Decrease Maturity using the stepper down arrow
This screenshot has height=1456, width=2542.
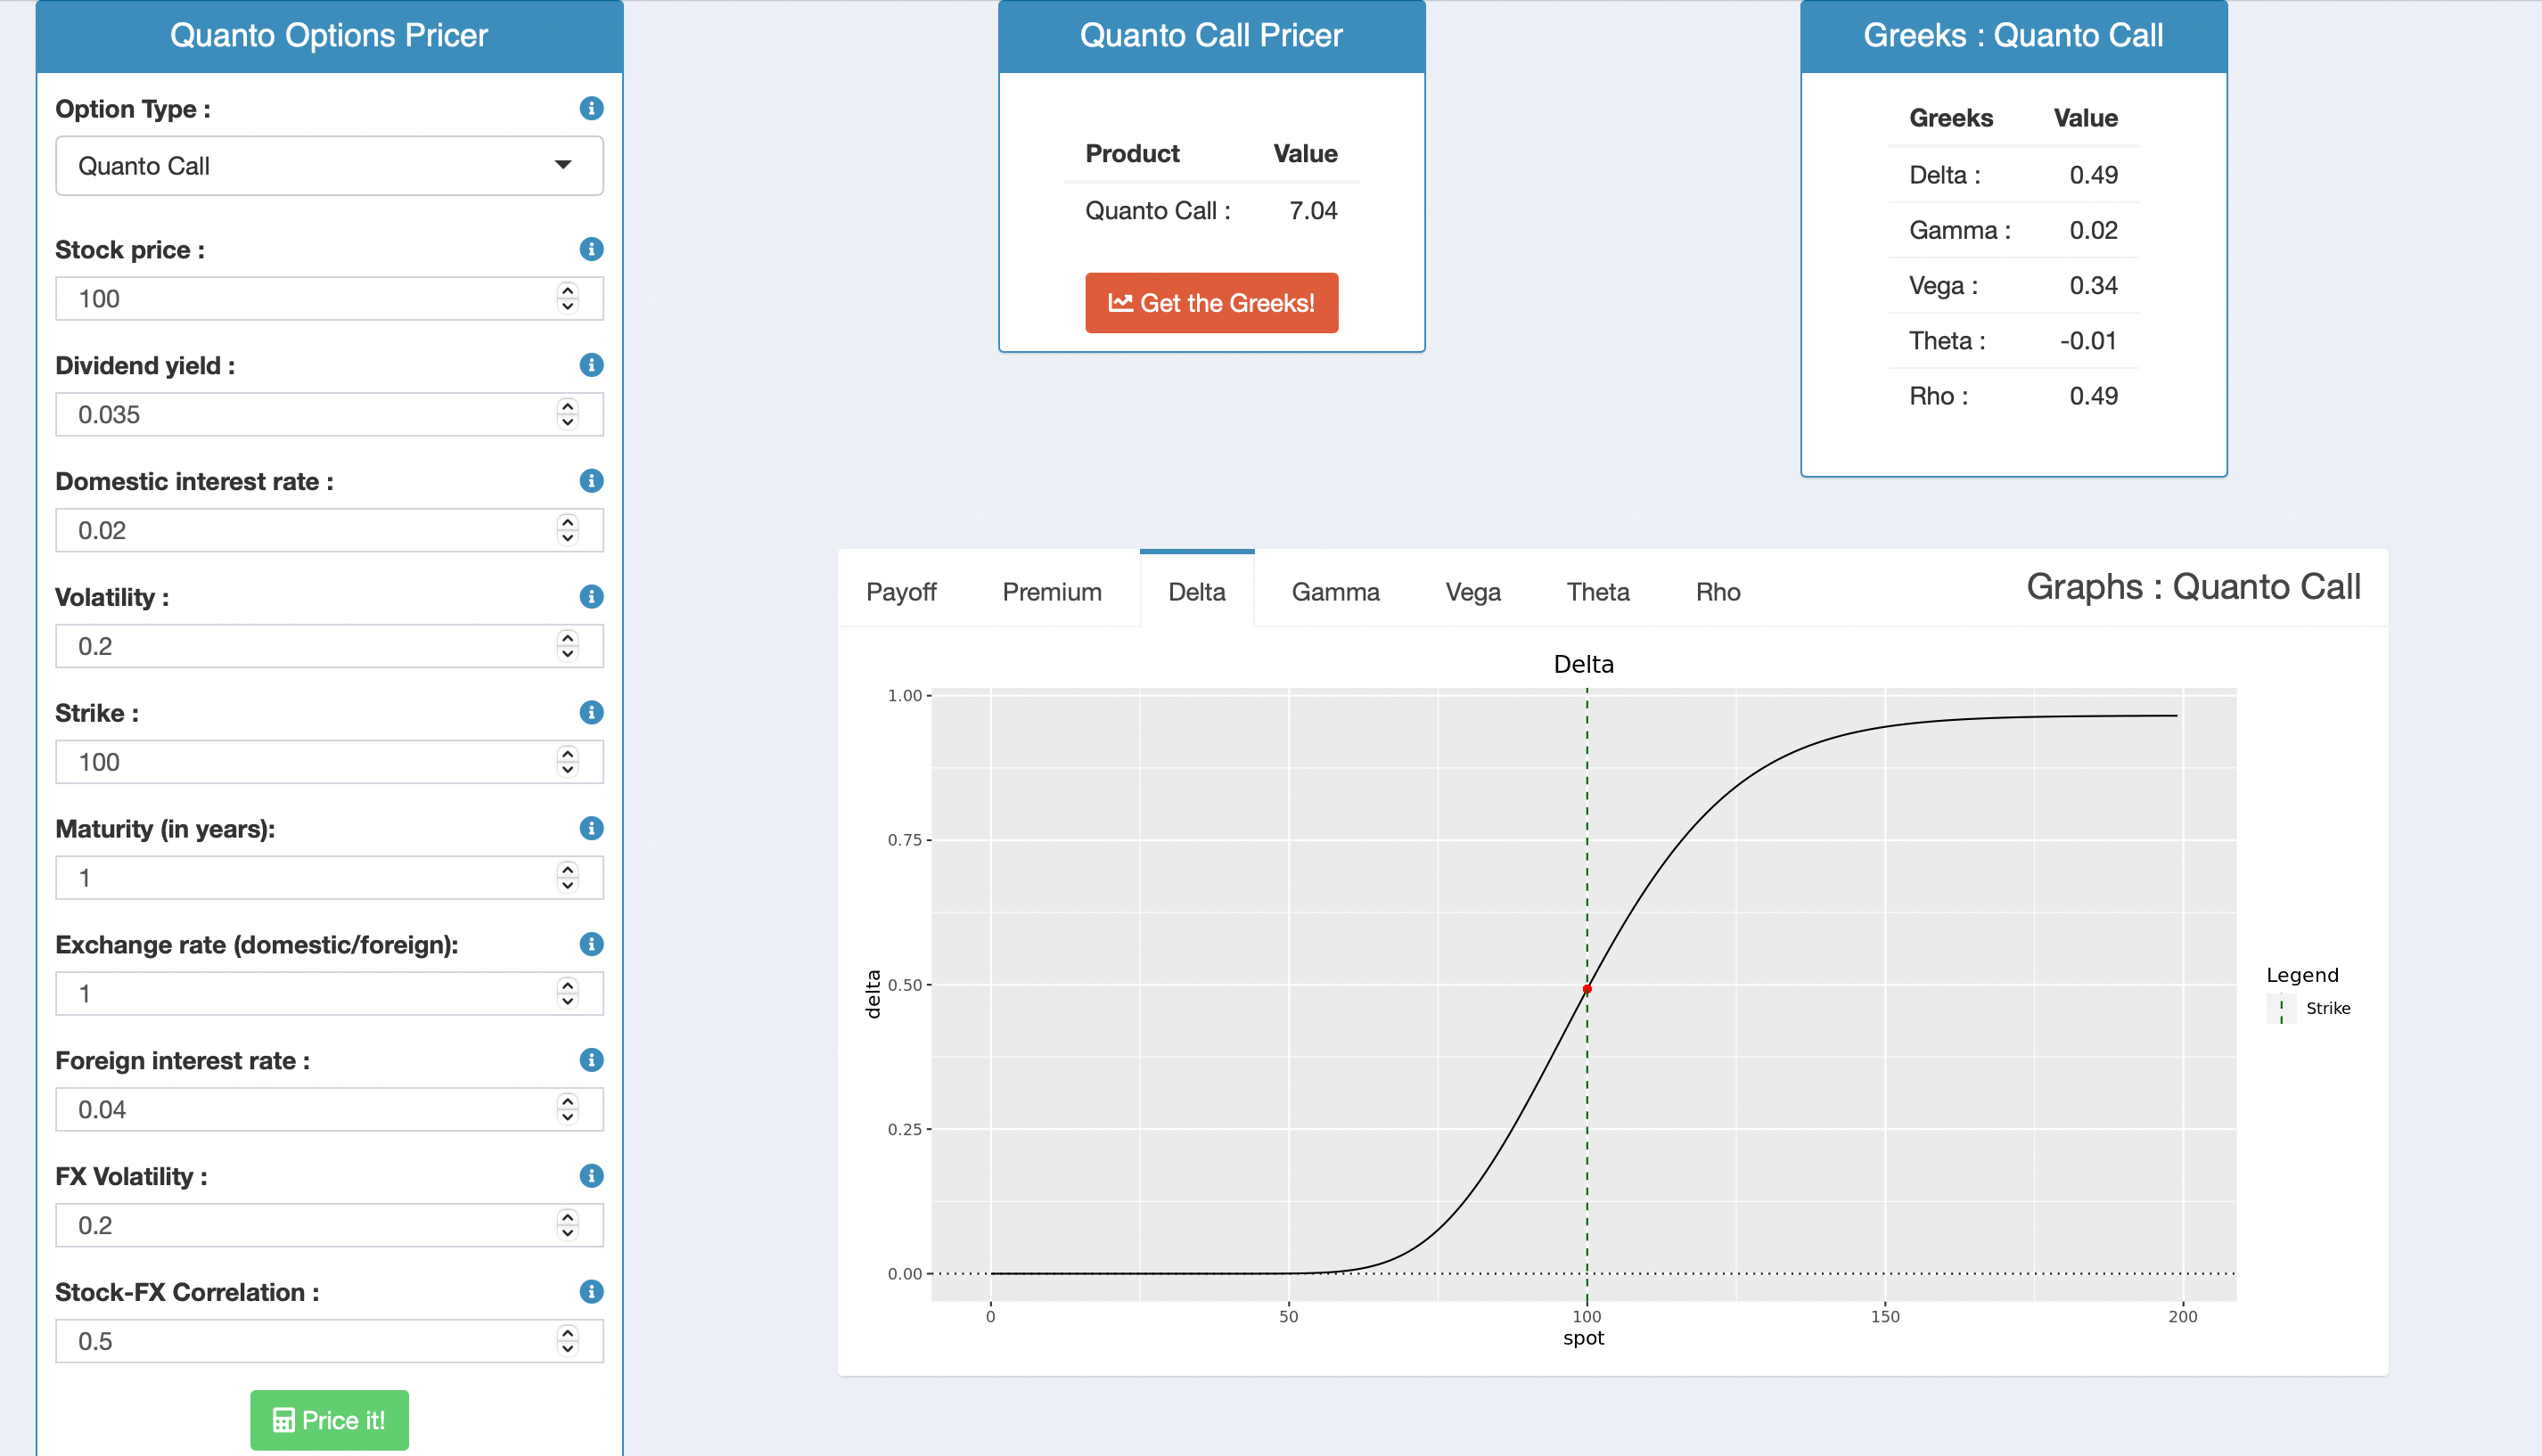tap(567, 886)
